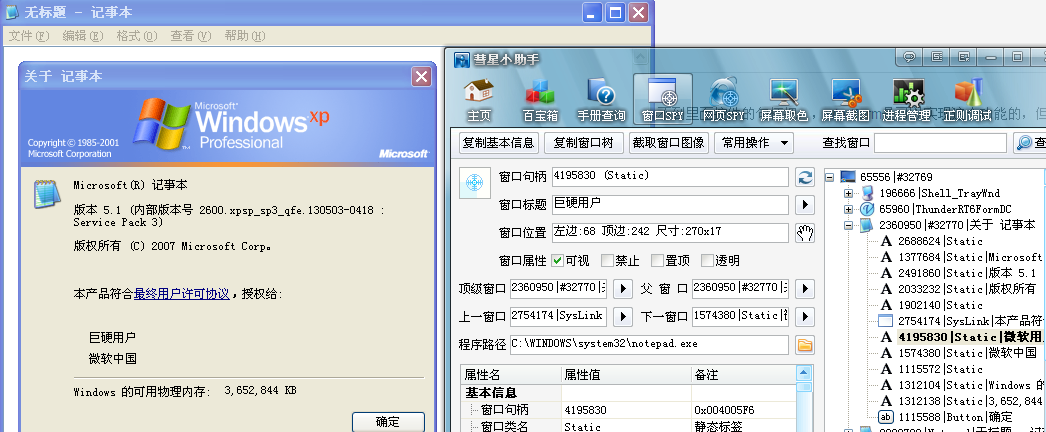Open the 正则调试 regex debugger
This screenshot has width=1046, height=432.
[x=967, y=100]
